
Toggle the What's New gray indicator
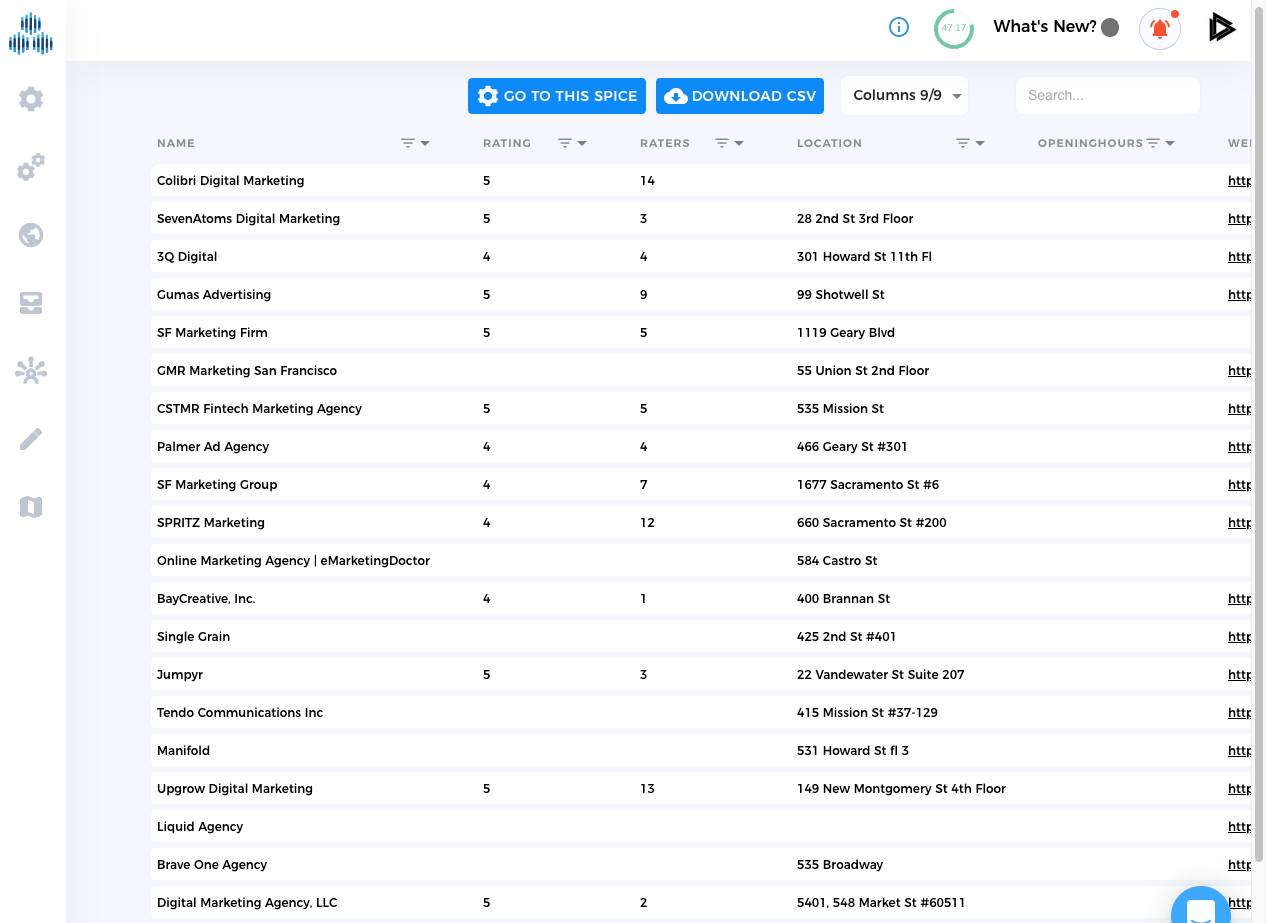[x=1110, y=28]
